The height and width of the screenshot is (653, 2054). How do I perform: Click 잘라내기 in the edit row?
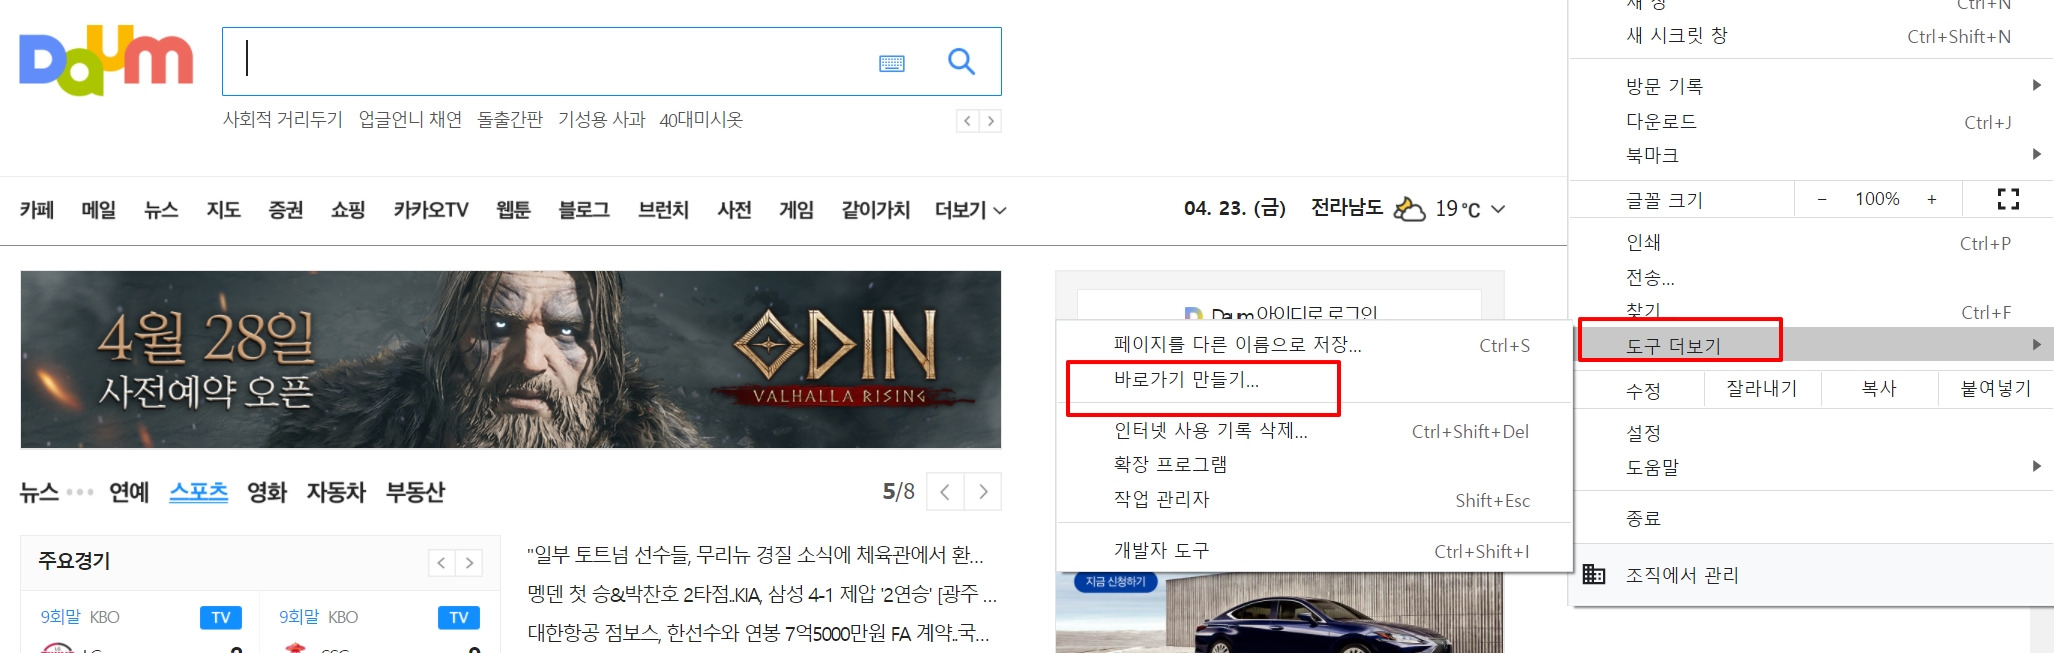coord(1762,389)
